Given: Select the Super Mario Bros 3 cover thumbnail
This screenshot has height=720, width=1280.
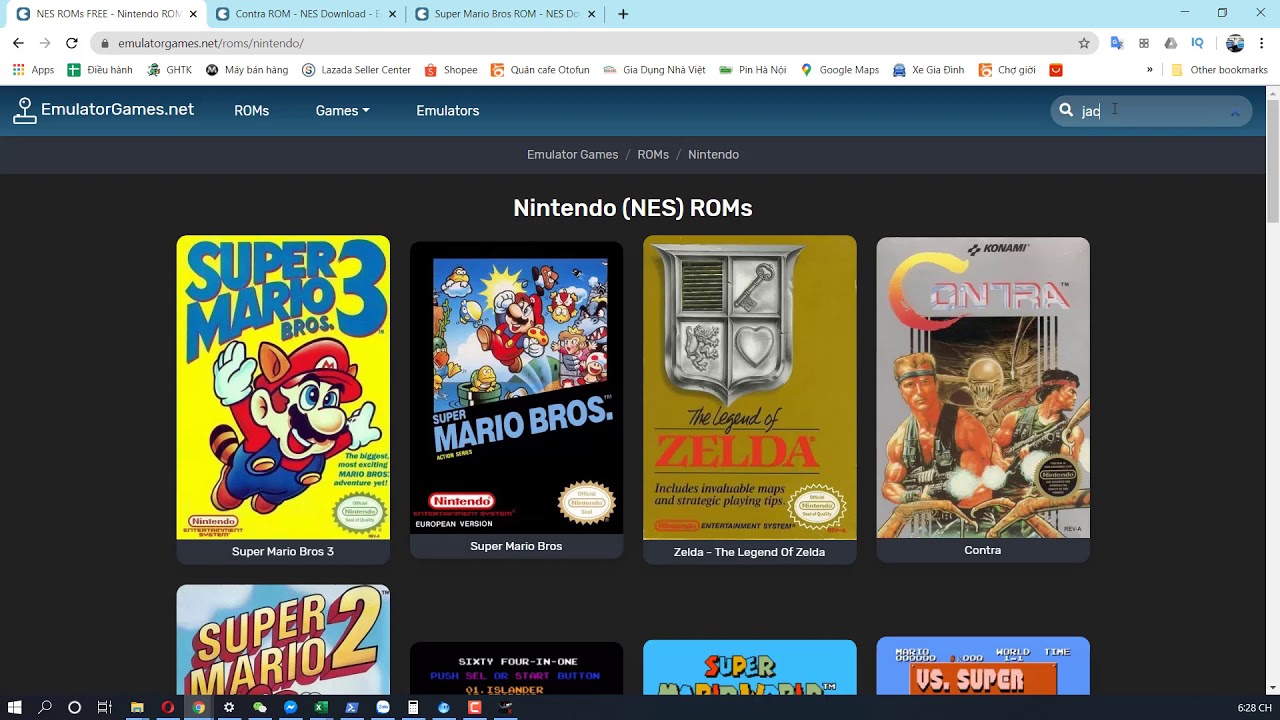Looking at the screenshot, I should coord(283,388).
